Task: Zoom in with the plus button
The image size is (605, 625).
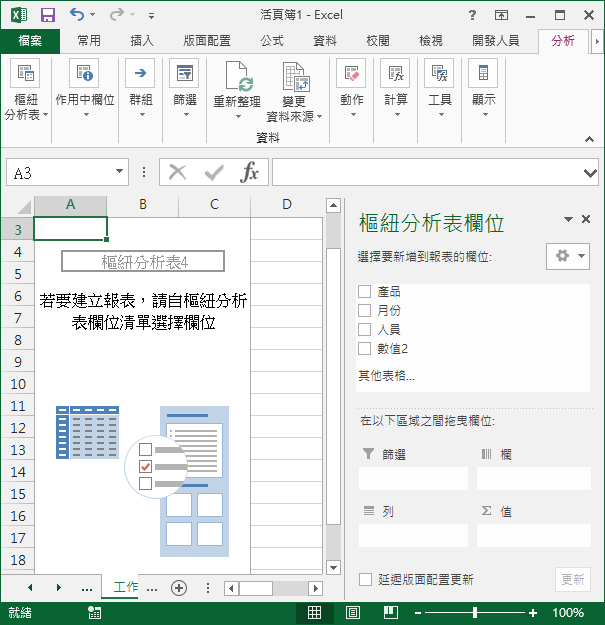Action: click(533, 613)
